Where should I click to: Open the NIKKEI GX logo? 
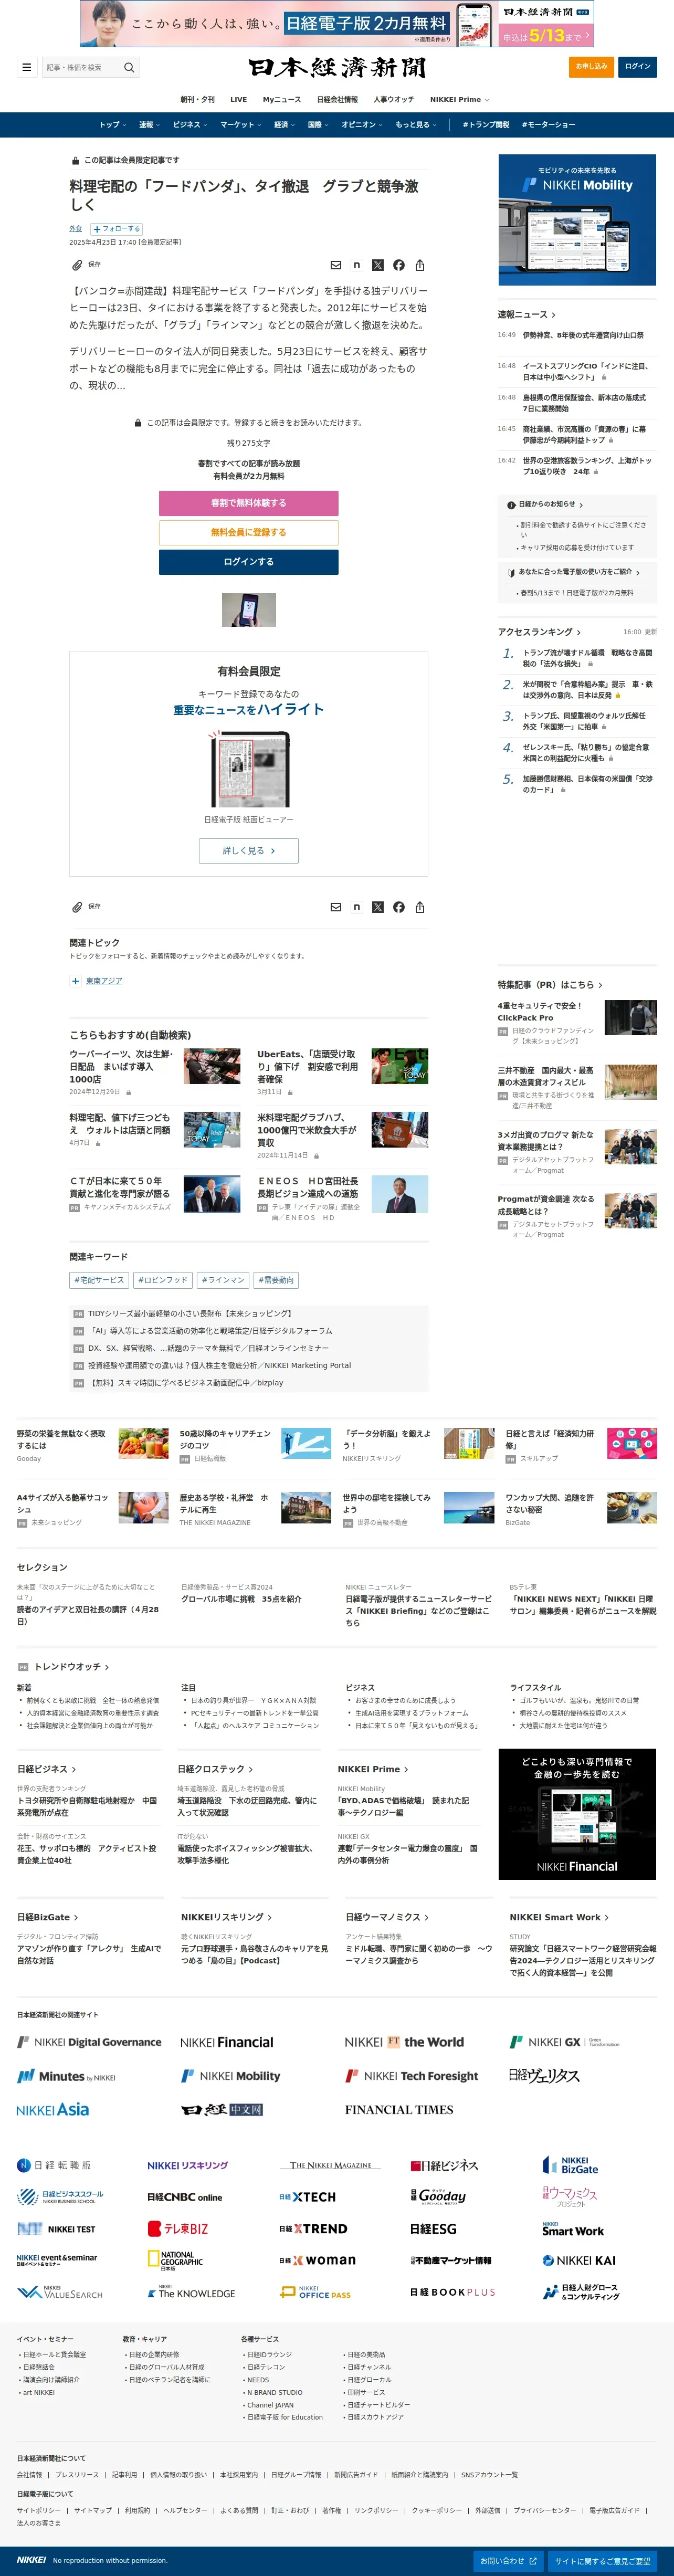(x=564, y=2042)
